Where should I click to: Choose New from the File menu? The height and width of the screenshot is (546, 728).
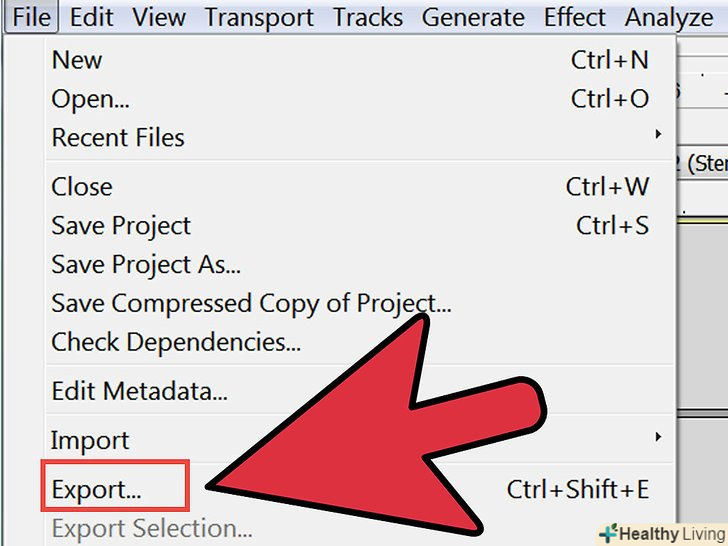coord(77,60)
